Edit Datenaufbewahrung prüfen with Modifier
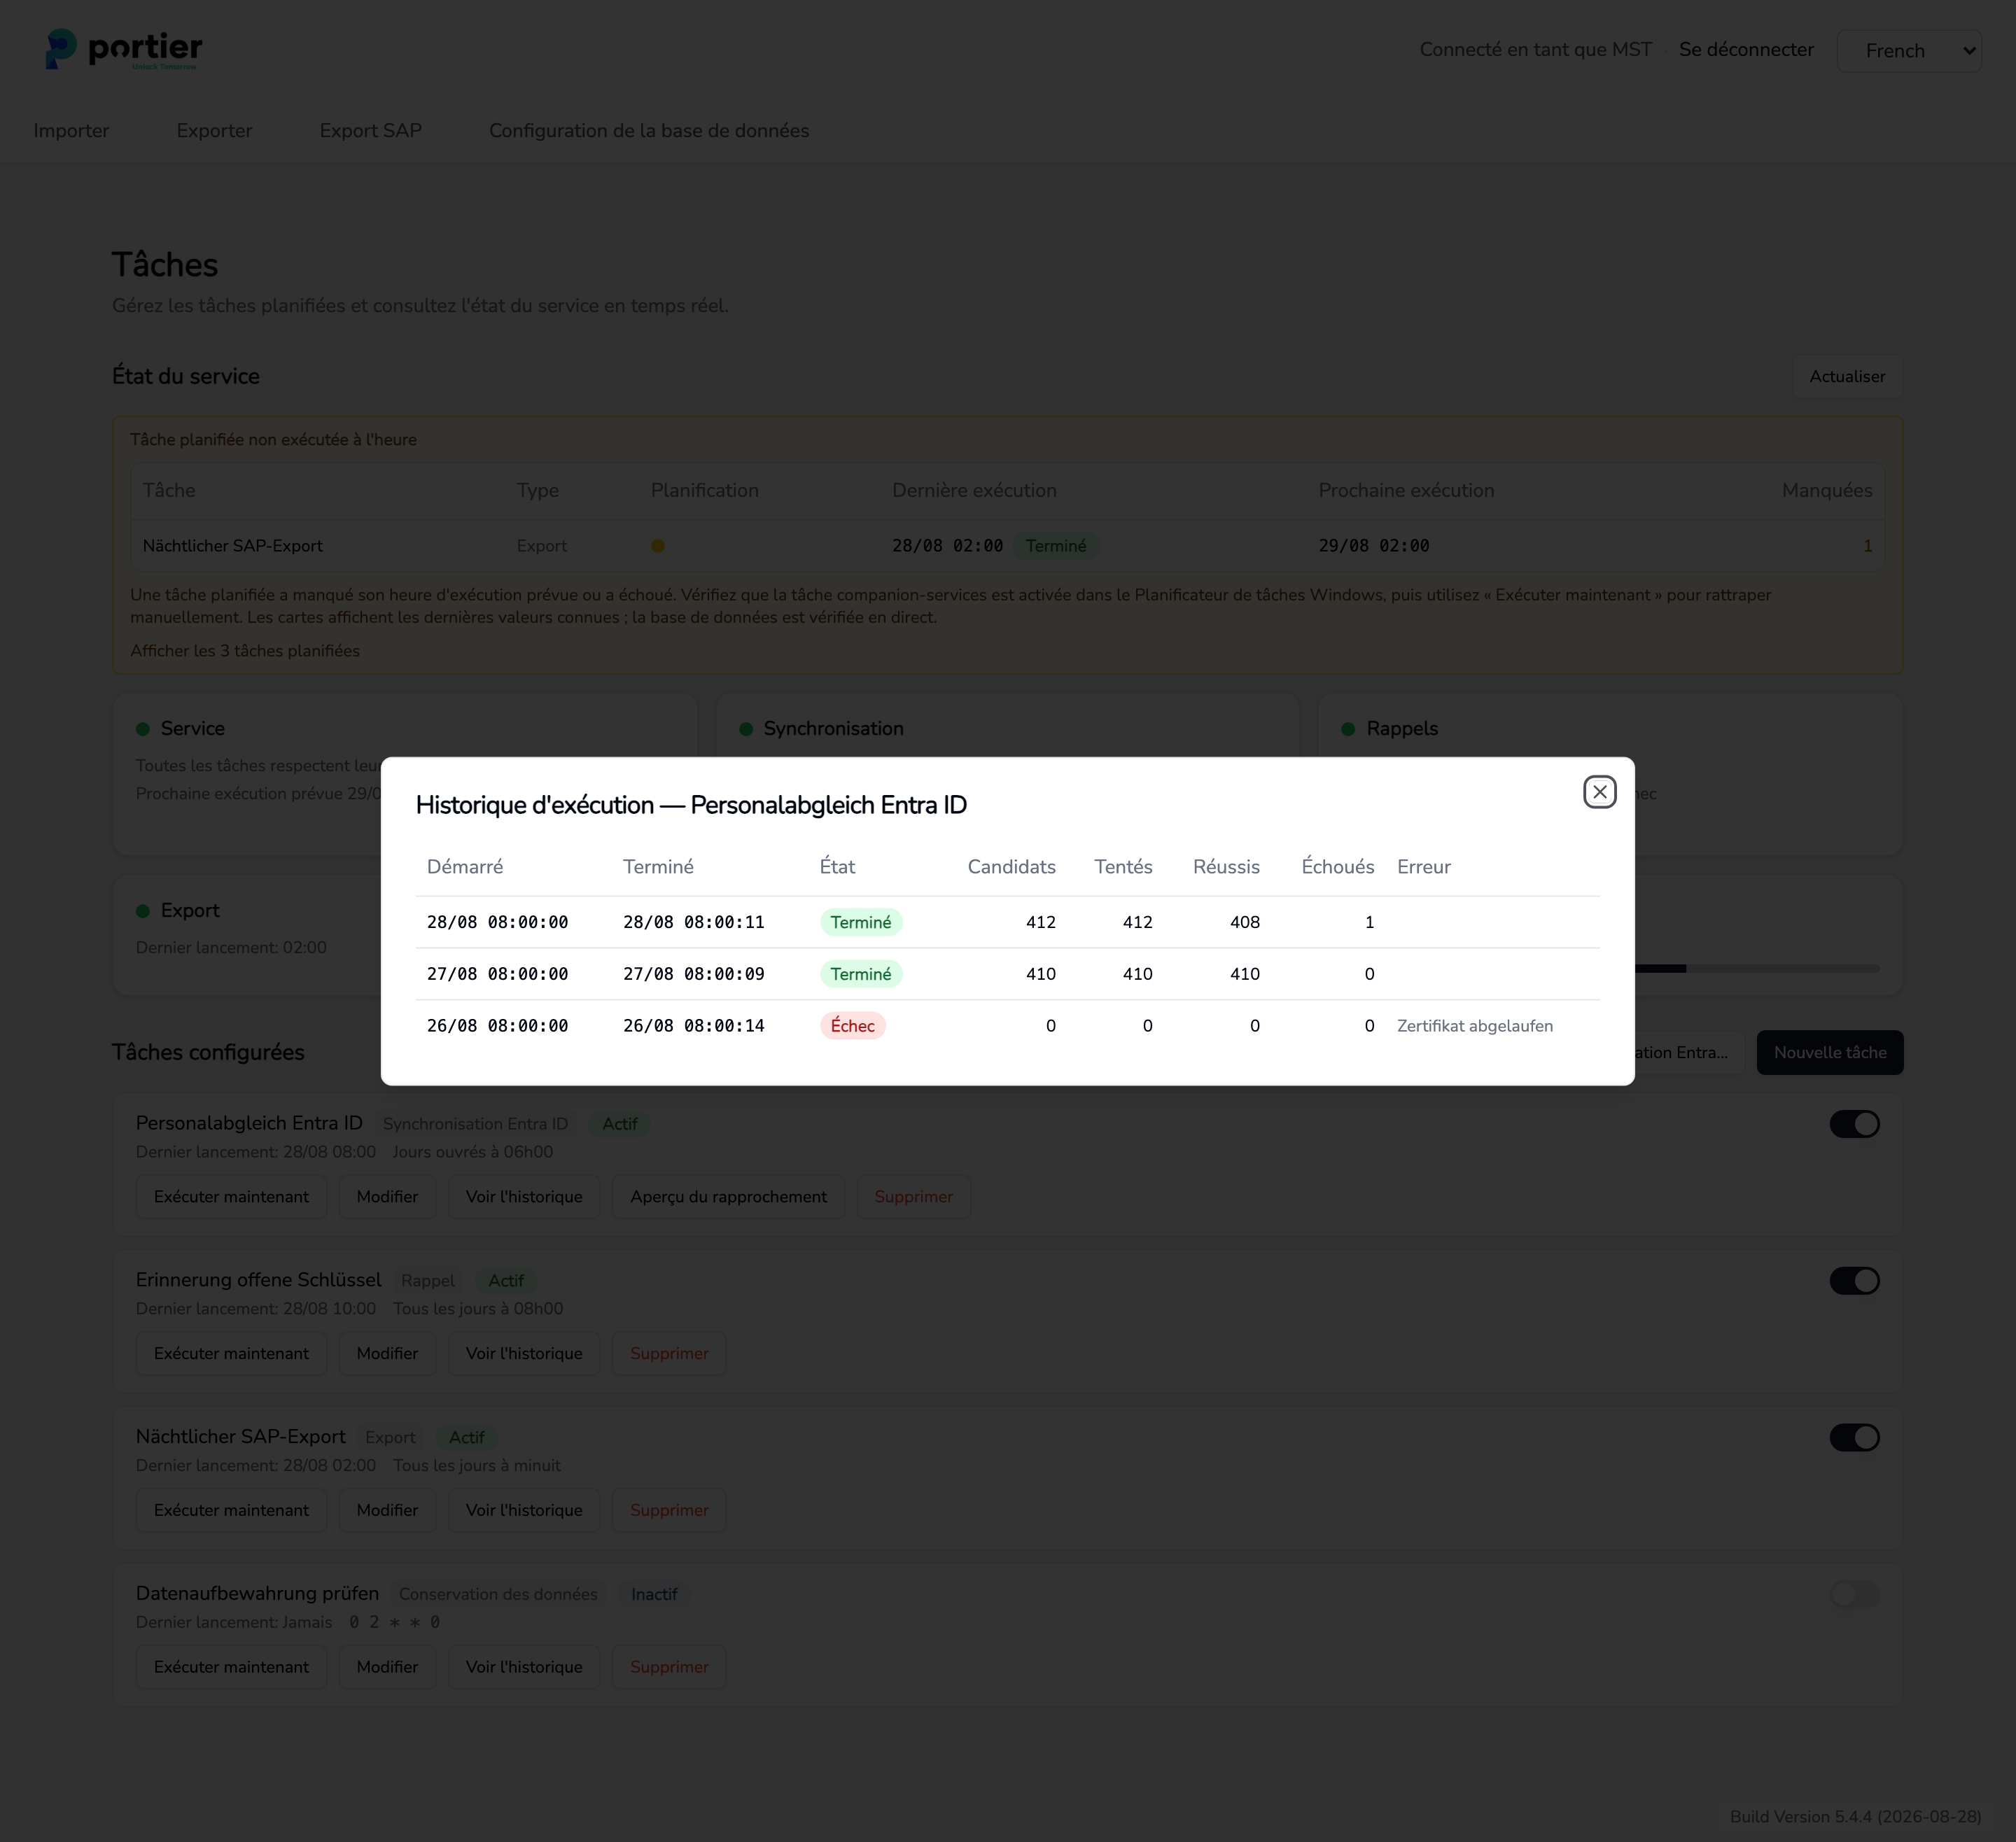2016x1842 pixels. 387,1668
